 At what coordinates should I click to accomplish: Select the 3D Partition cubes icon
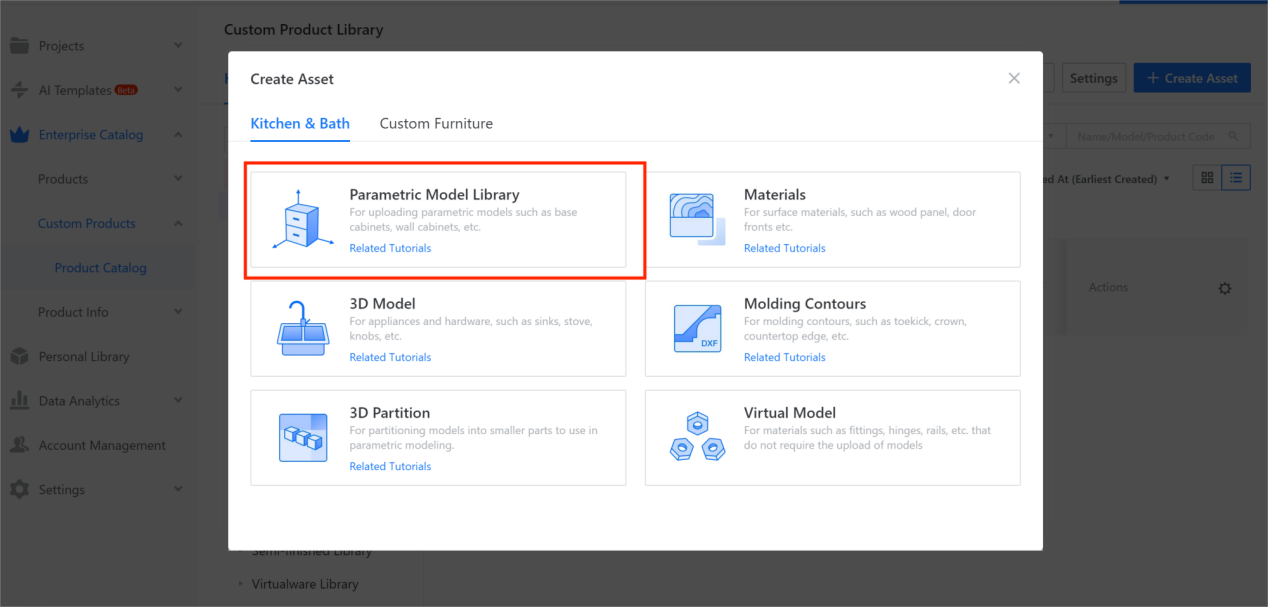(x=301, y=437)
